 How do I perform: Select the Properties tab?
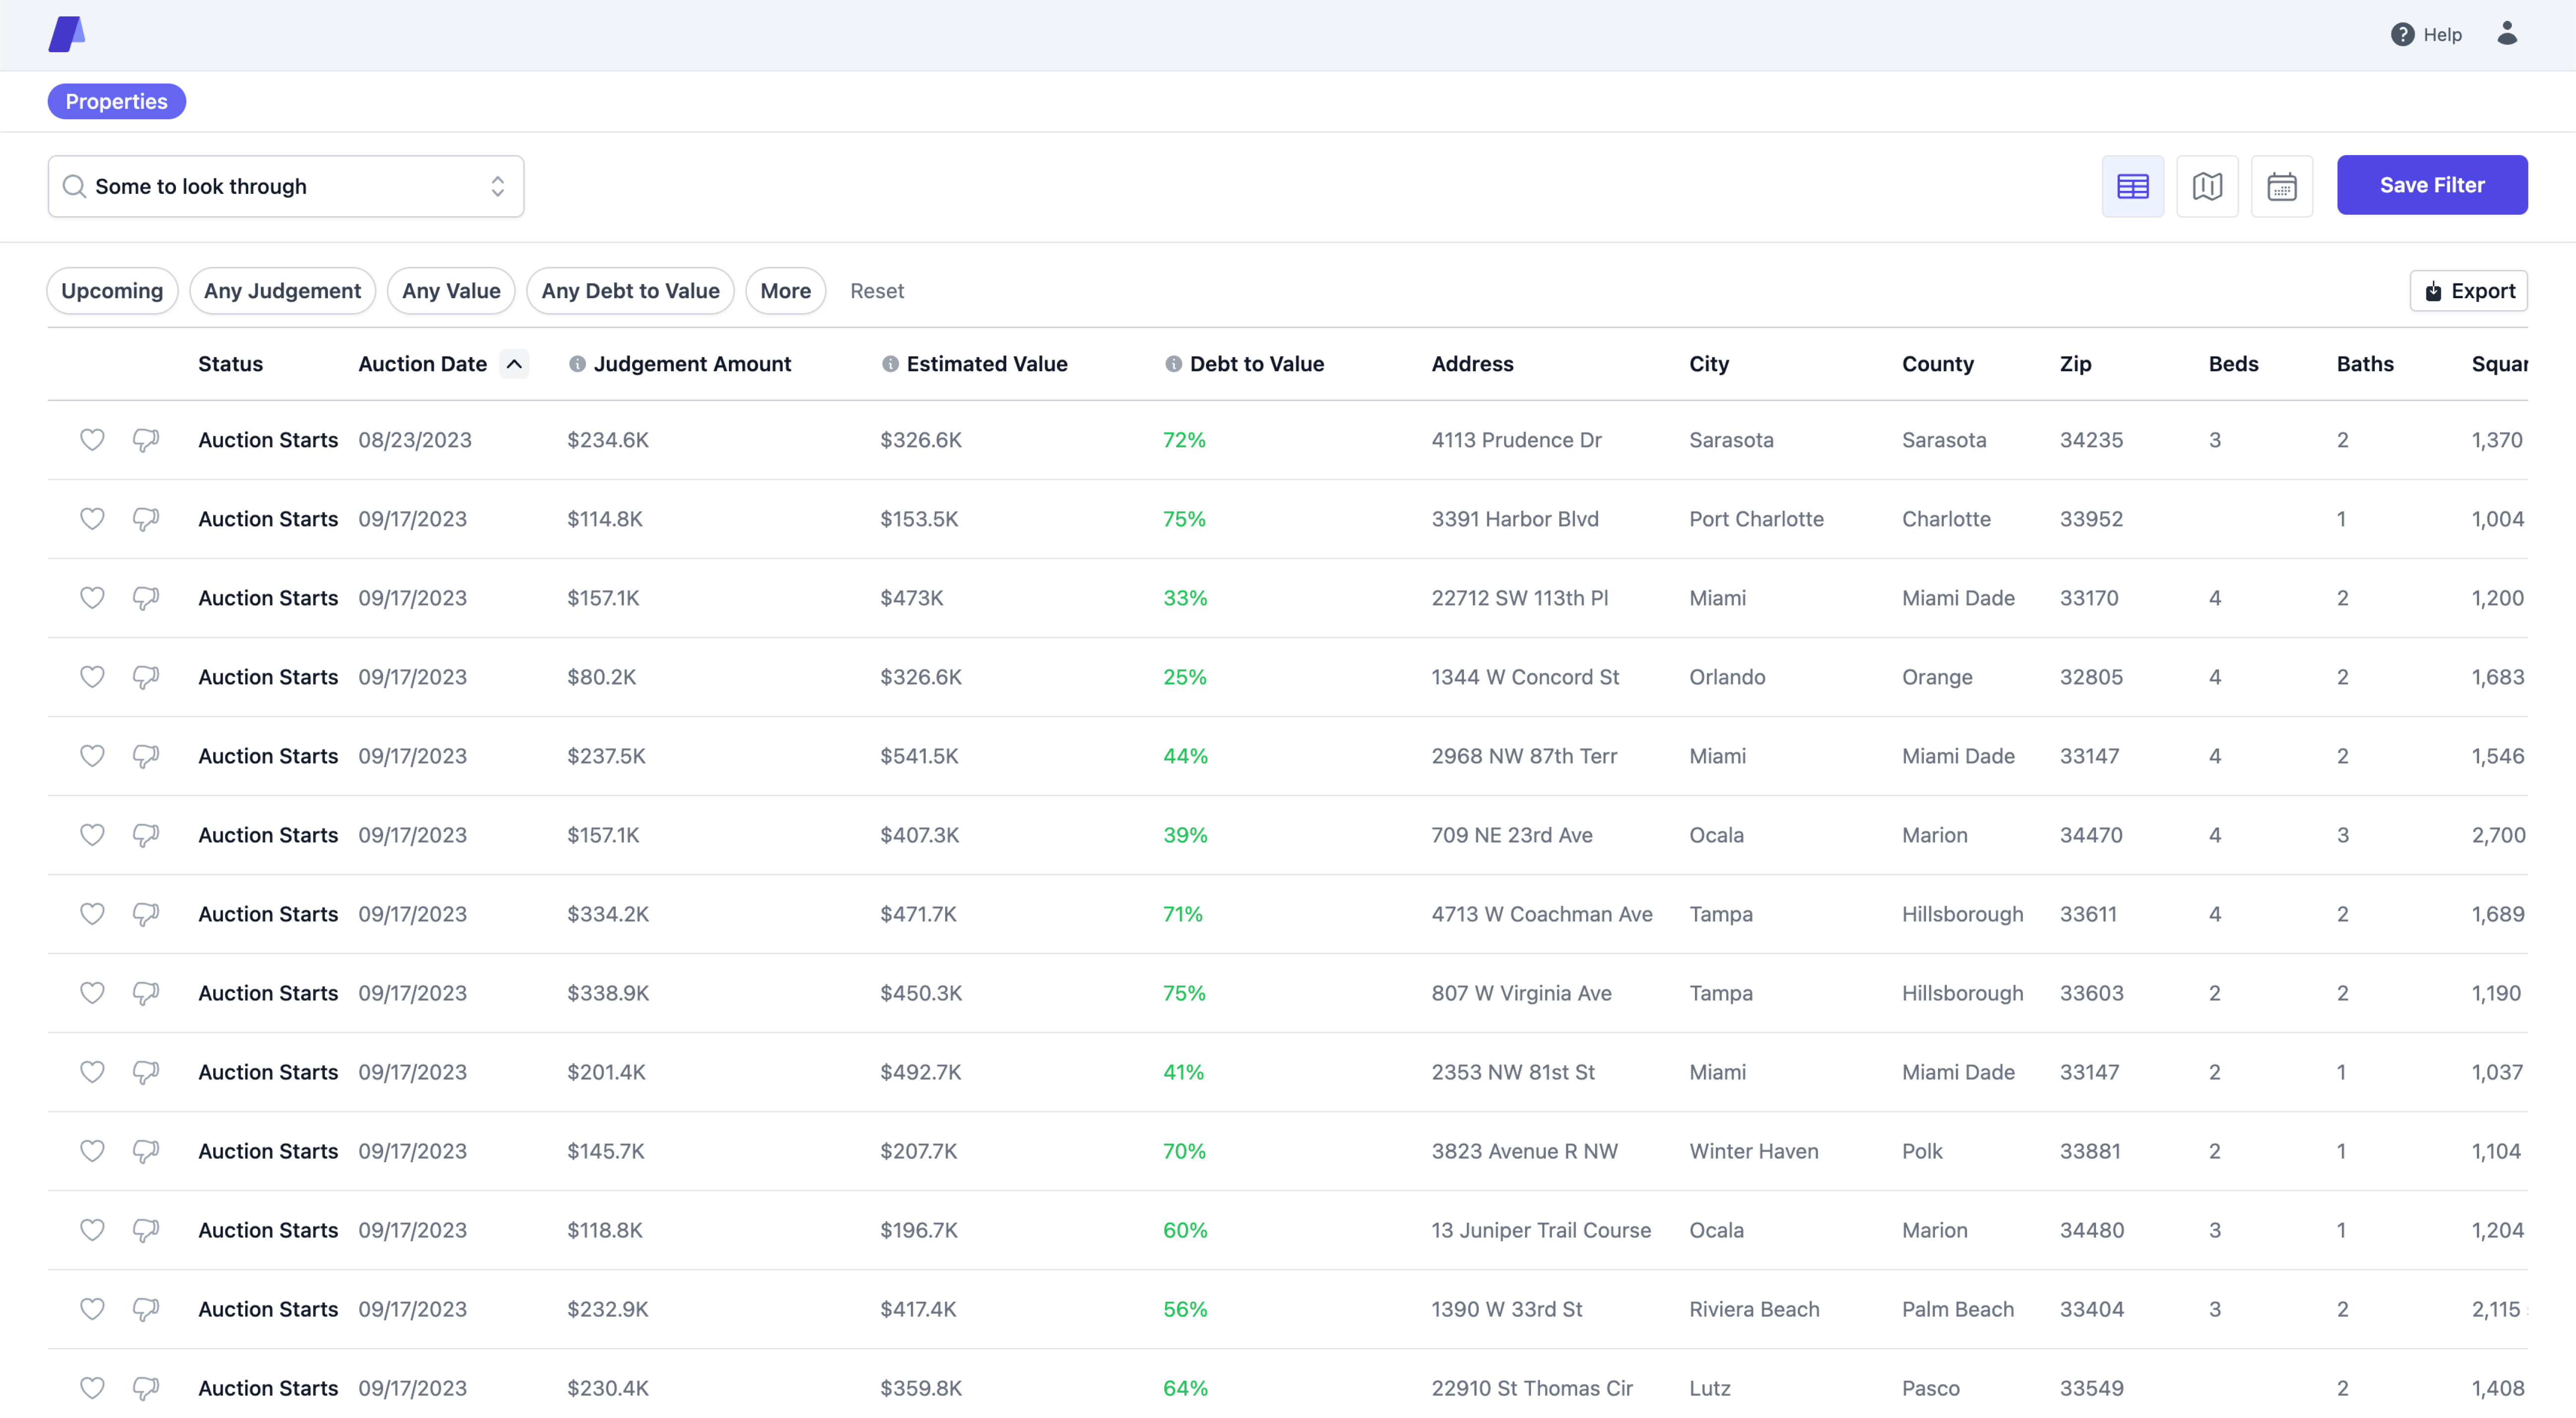(116, 101)
